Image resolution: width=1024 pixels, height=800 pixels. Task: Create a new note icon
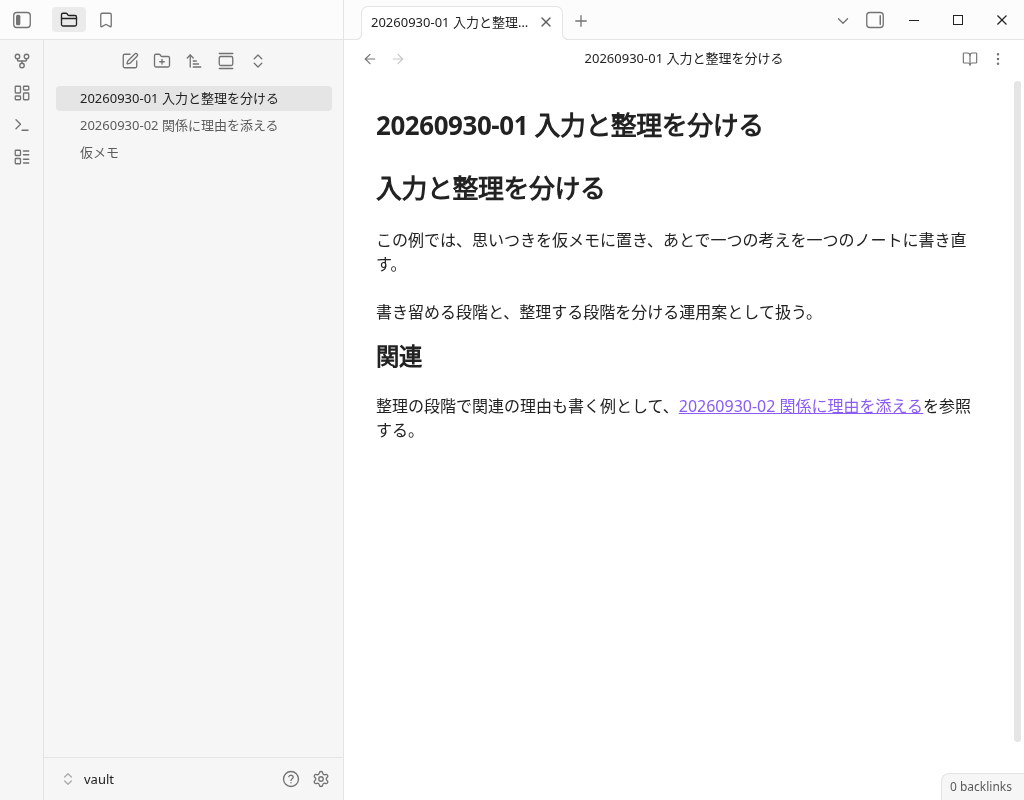[130, 61]
